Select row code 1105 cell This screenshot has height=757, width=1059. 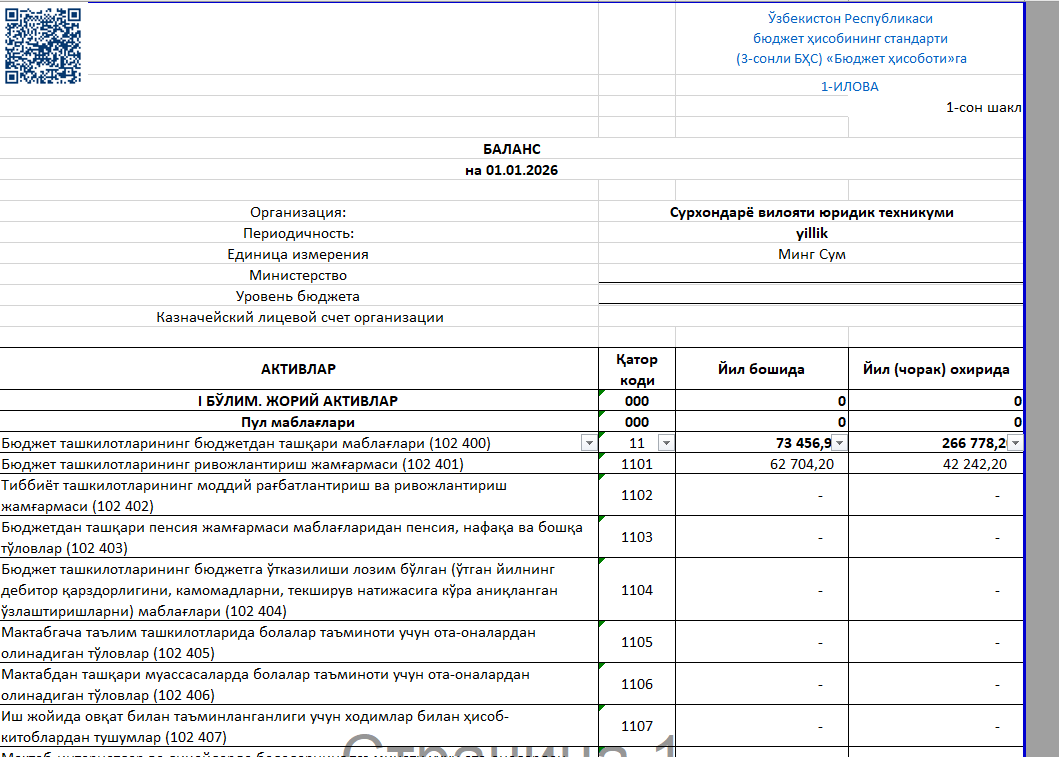click(x=637, y=642)
